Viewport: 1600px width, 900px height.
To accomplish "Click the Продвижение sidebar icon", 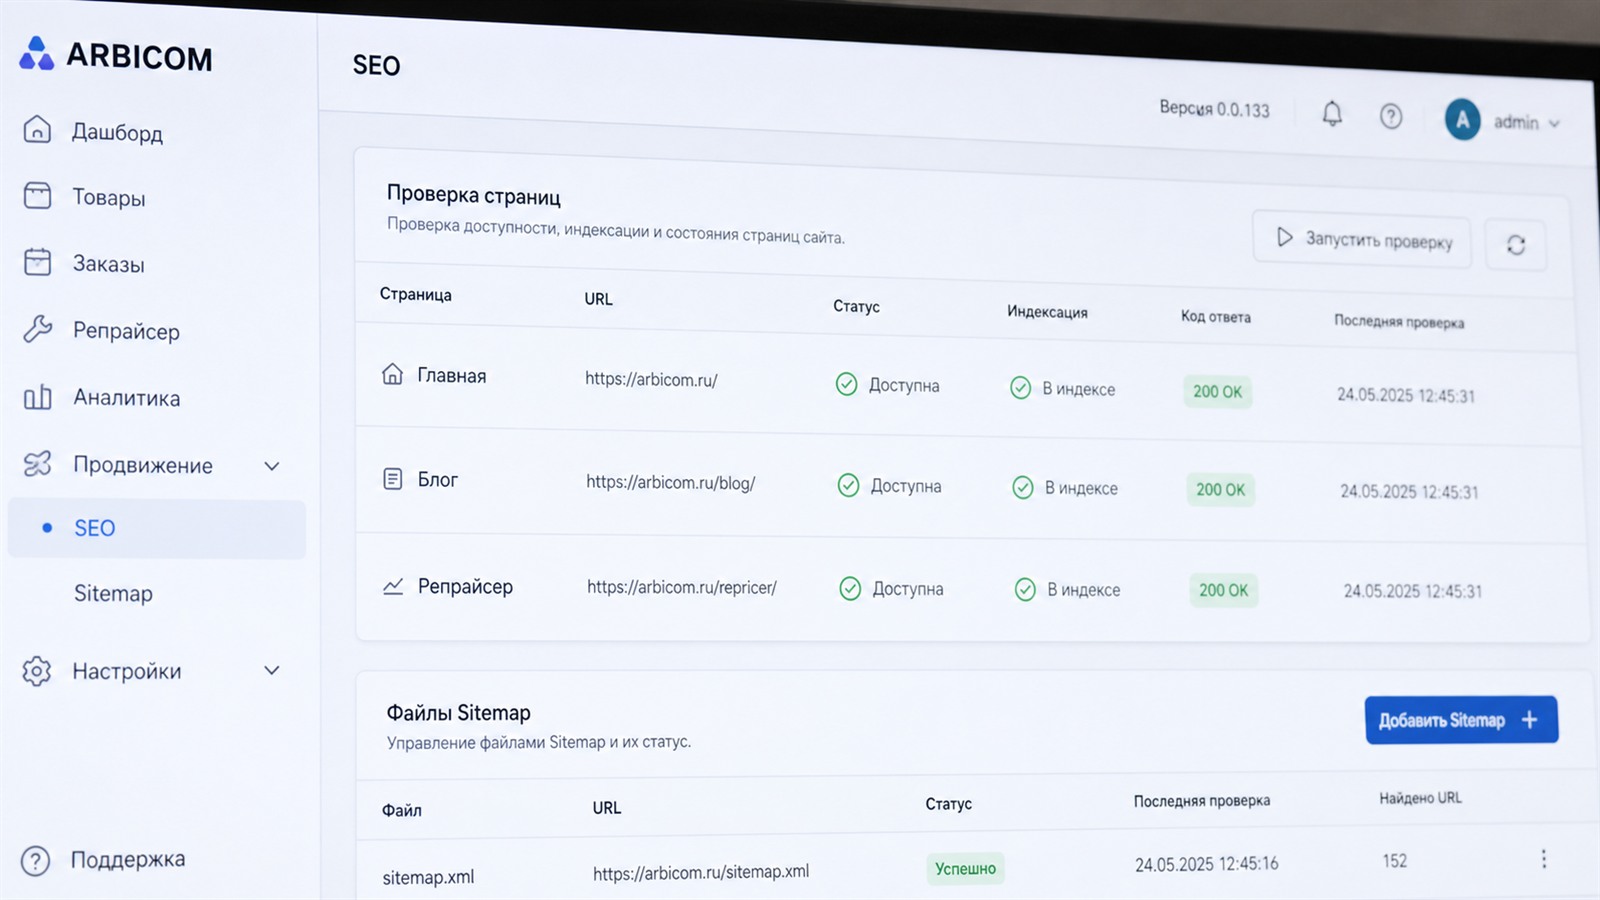I will (x=37, y=464).
